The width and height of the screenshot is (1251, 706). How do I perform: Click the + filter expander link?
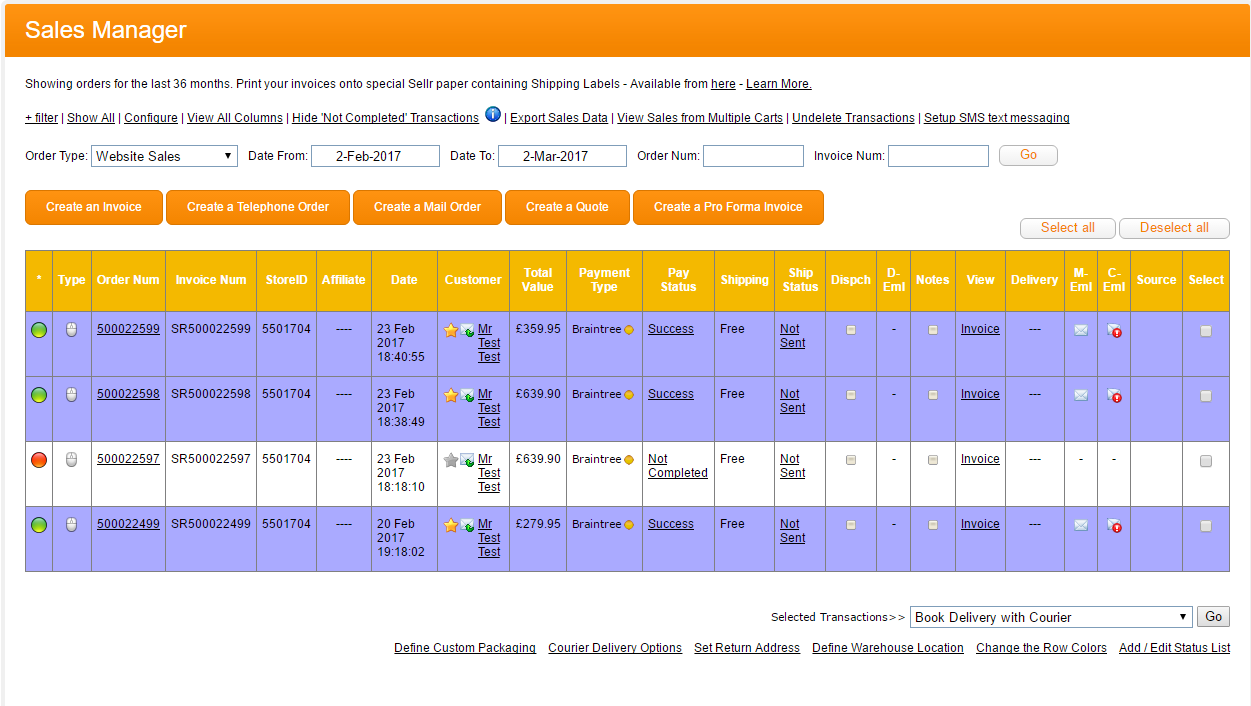coord(41,118)
